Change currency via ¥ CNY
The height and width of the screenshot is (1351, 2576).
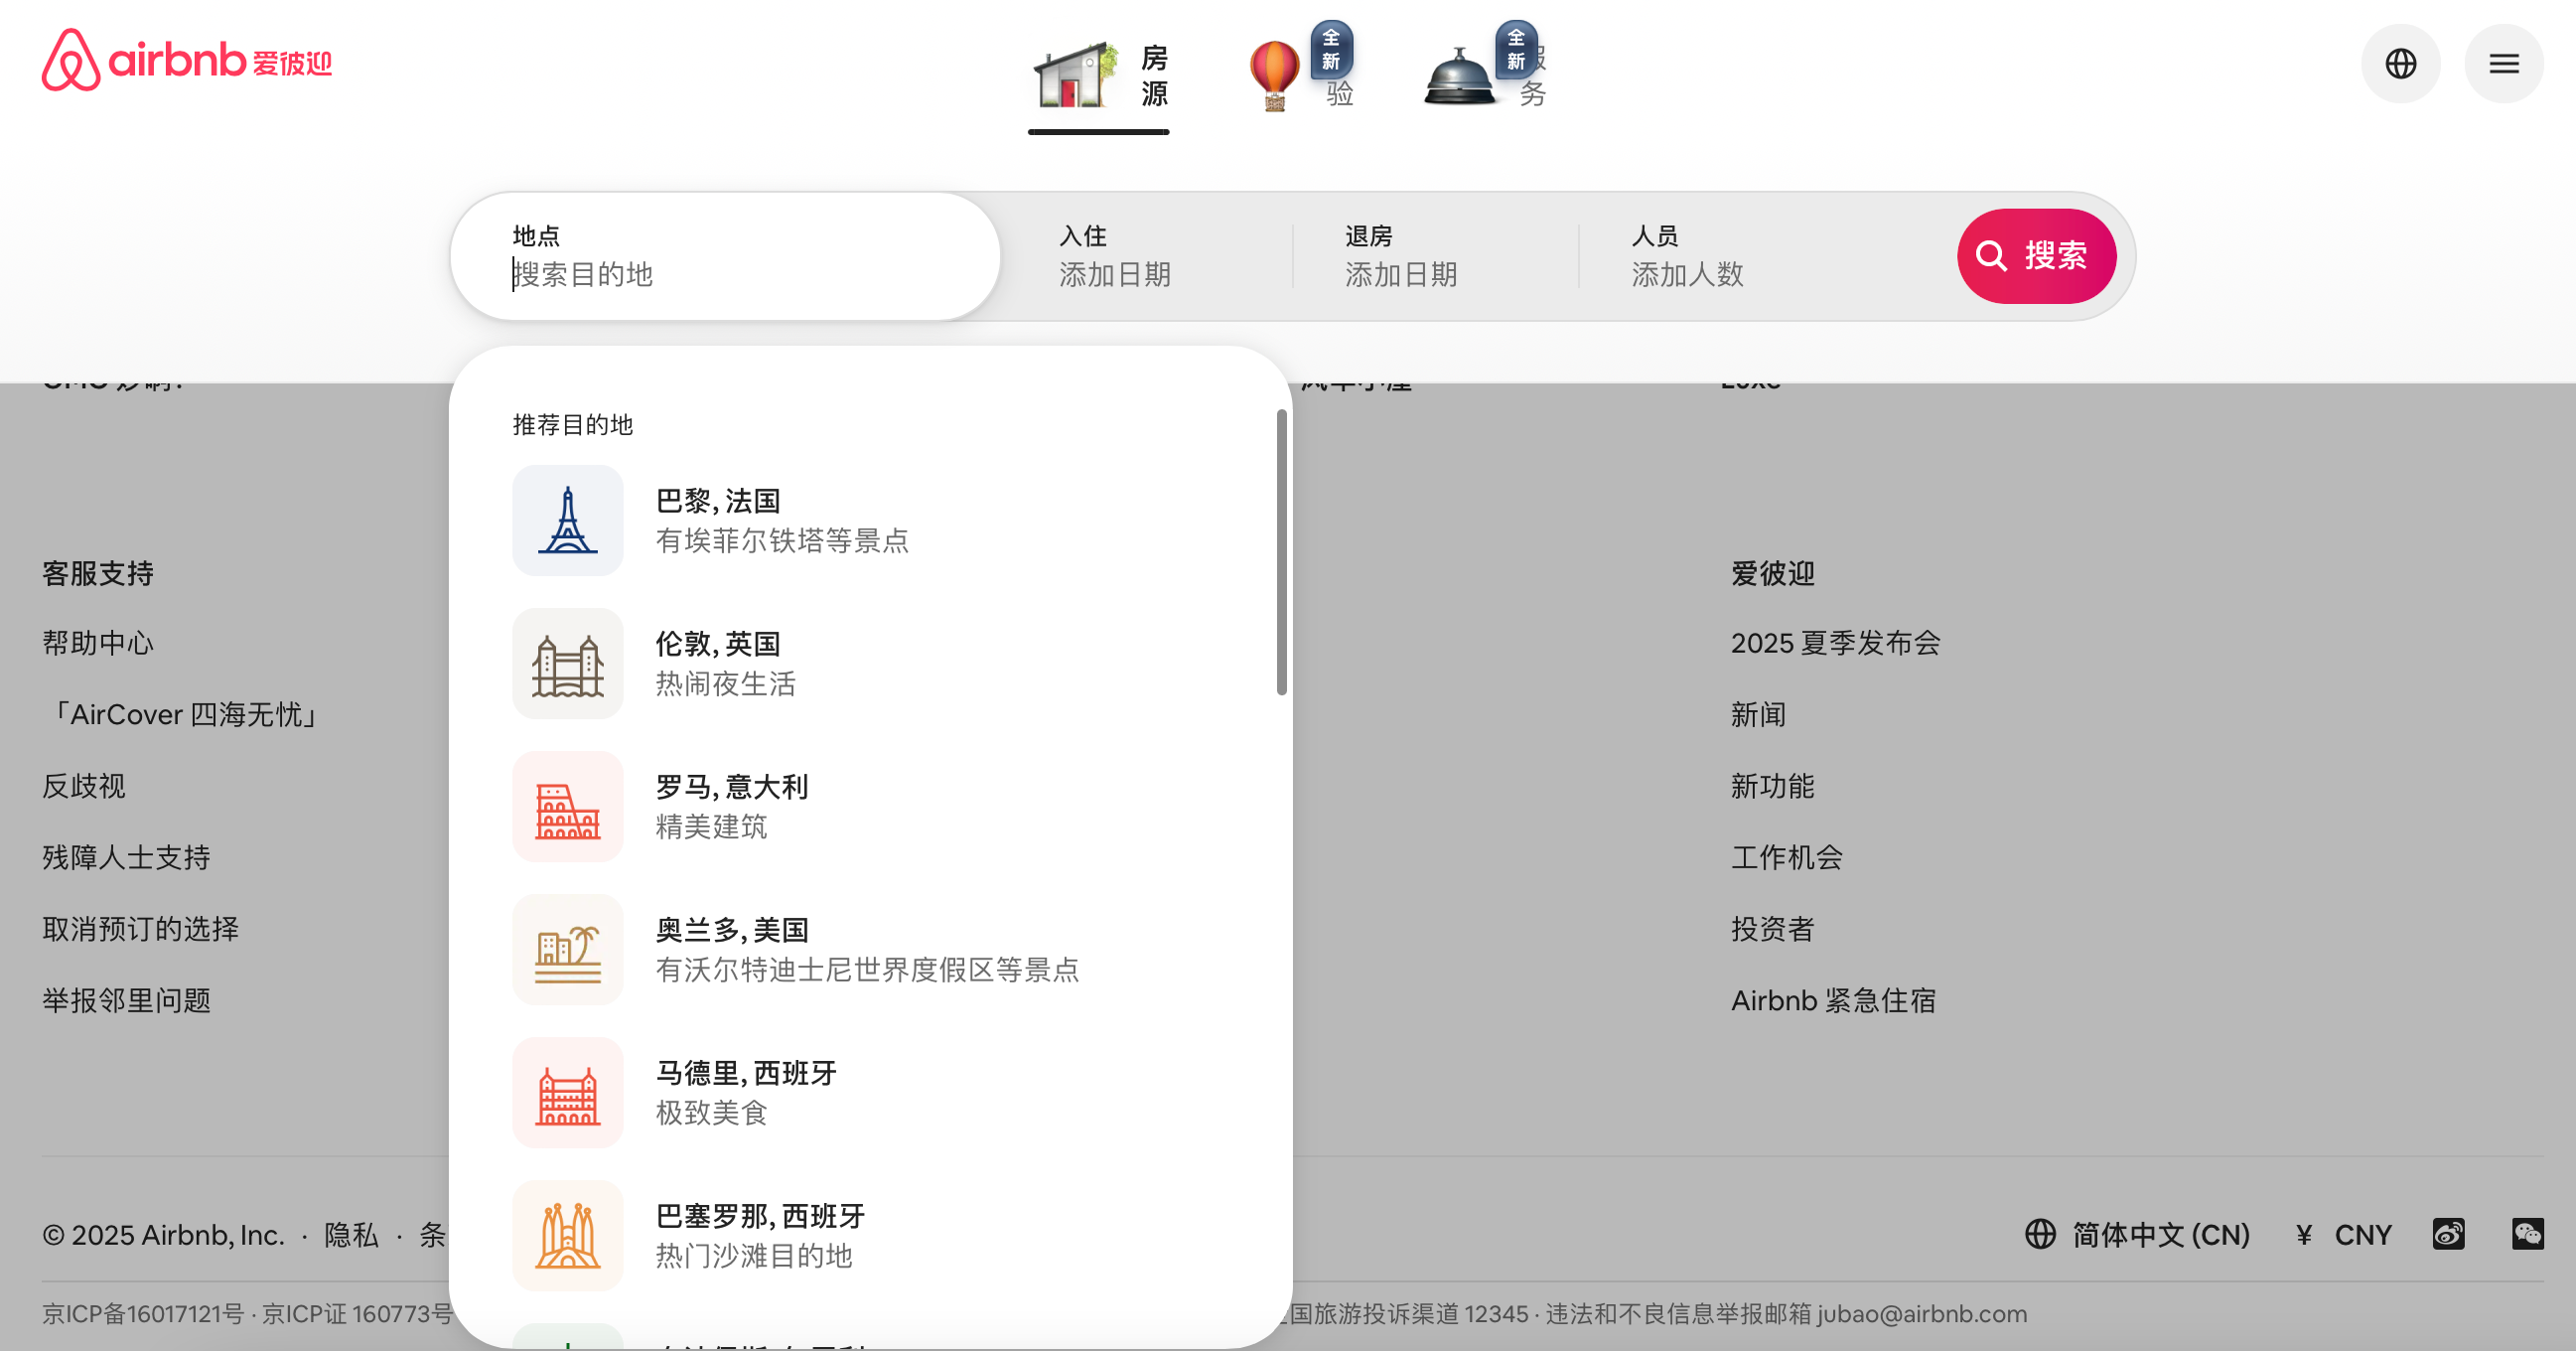point(2343,1235)
